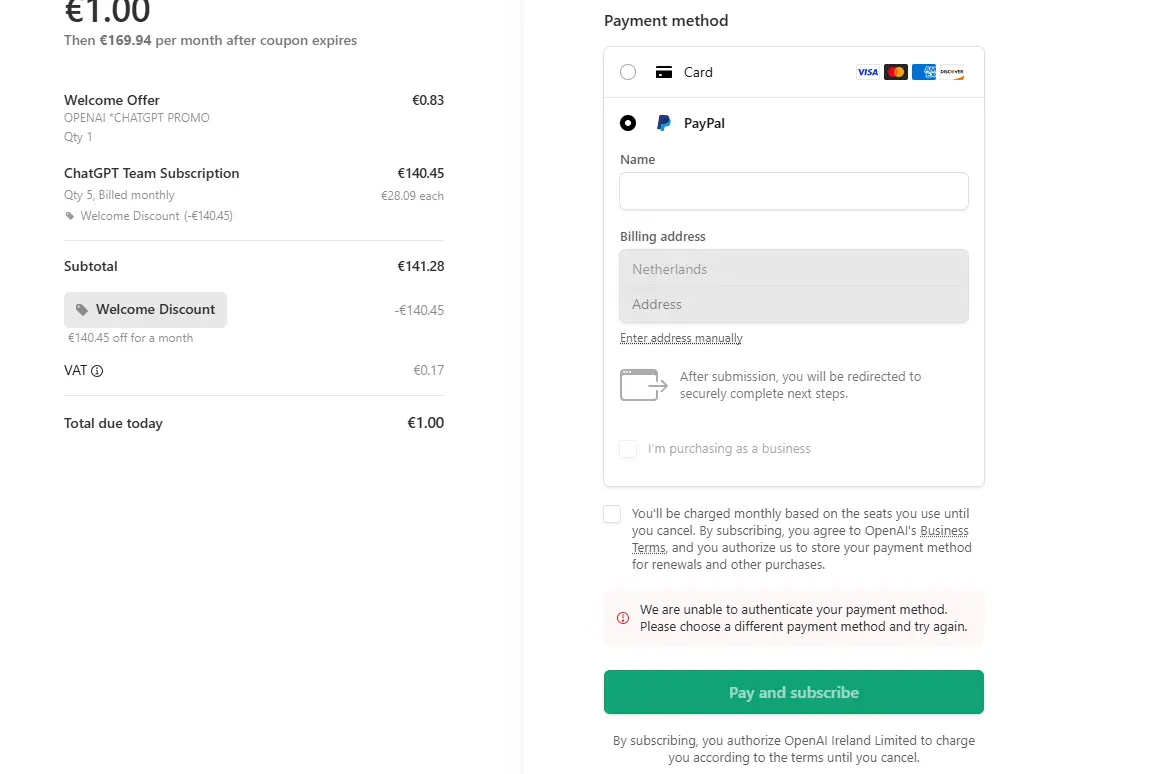
Task: Click the Pay and subscribe button
Action: coord(794,692)
